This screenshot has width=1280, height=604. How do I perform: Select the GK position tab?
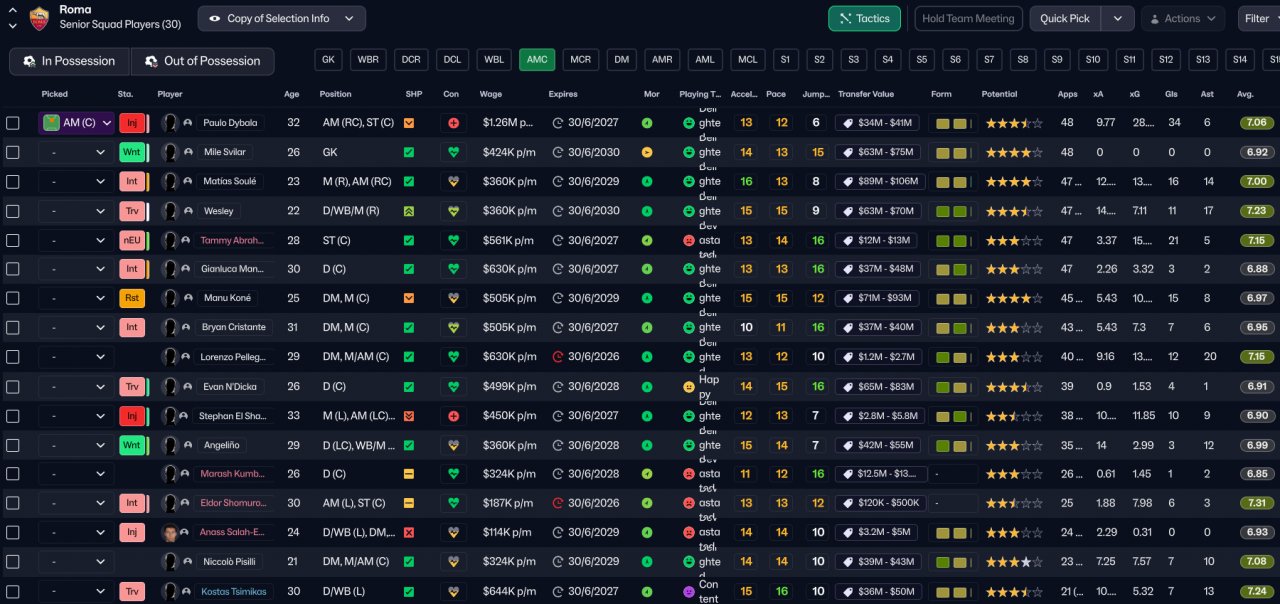click(328, 60)
